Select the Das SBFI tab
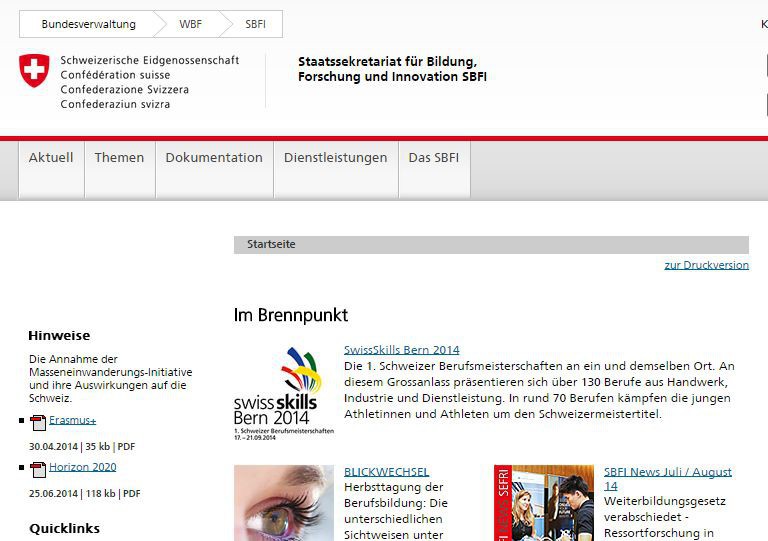Image resolution: width=768 pixels, height=541 pixels. [x=434, y=169]
